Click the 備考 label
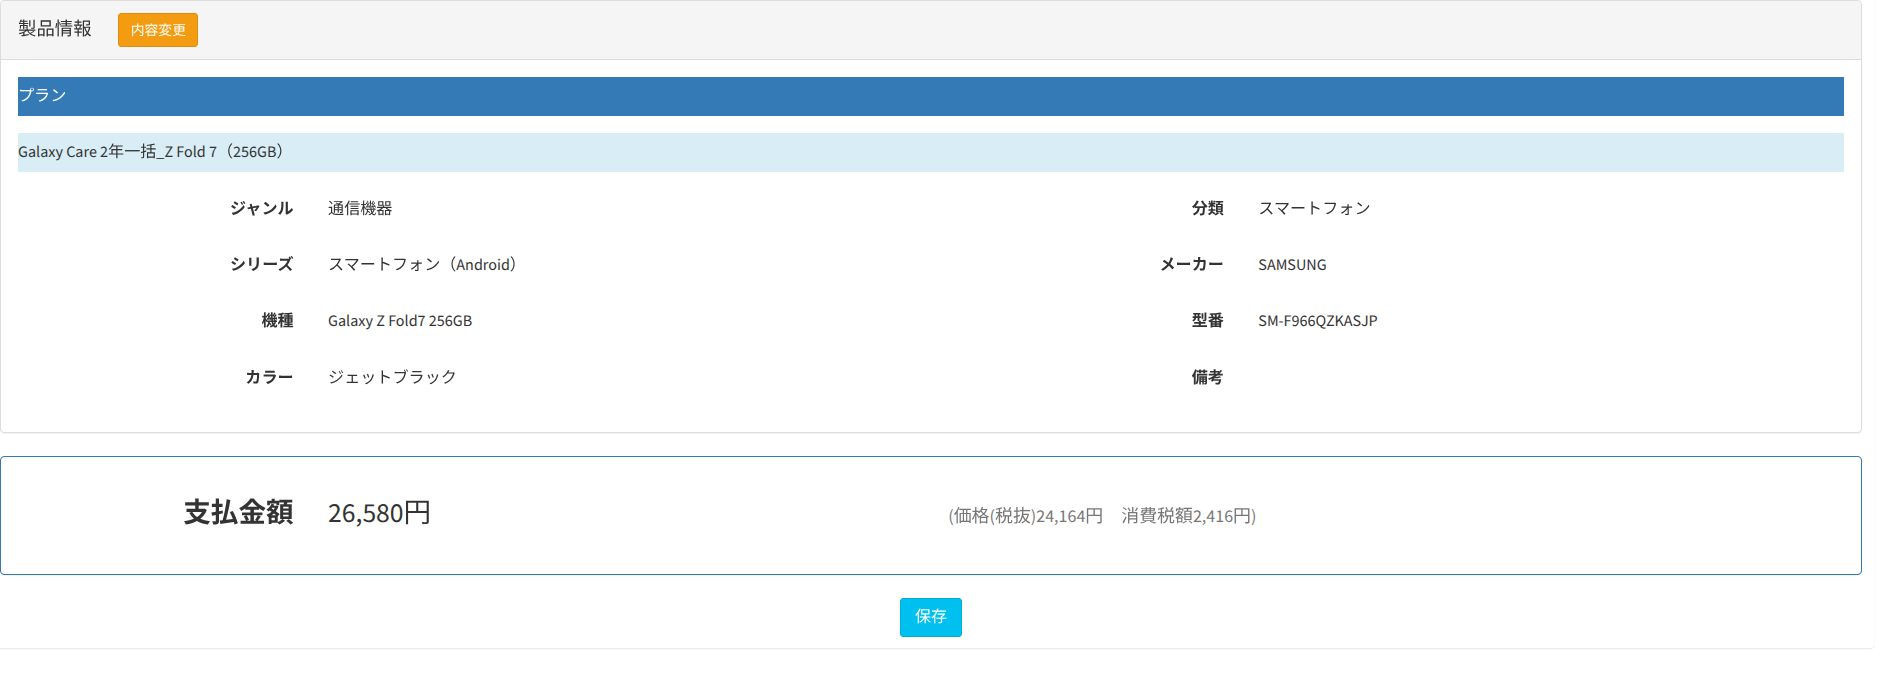Viewport: 1882px width, 680px height. (1207, 377)
